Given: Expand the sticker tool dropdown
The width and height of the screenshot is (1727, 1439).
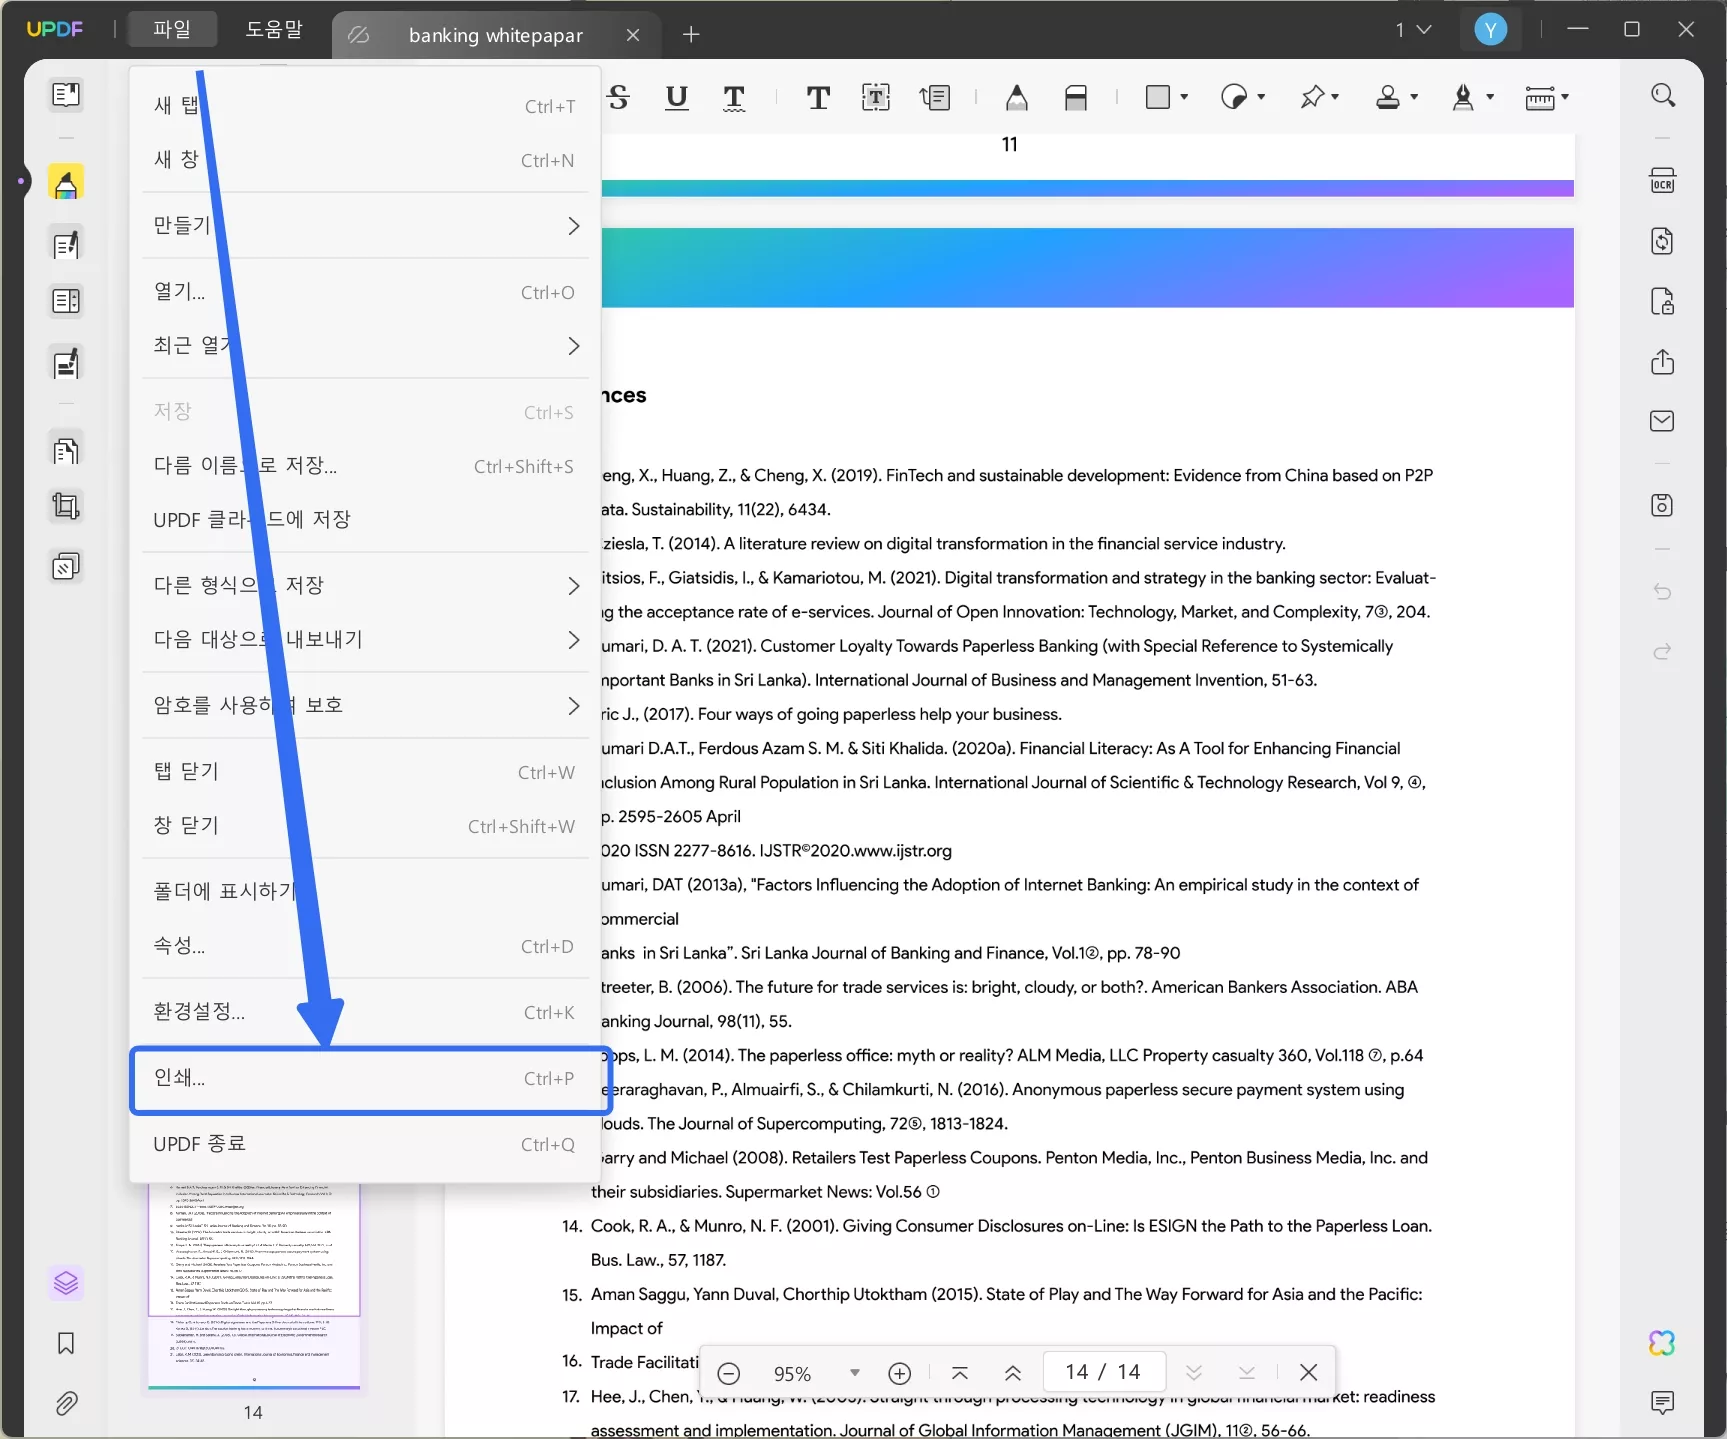Looking at the screenshot, I should (1262, 97).
